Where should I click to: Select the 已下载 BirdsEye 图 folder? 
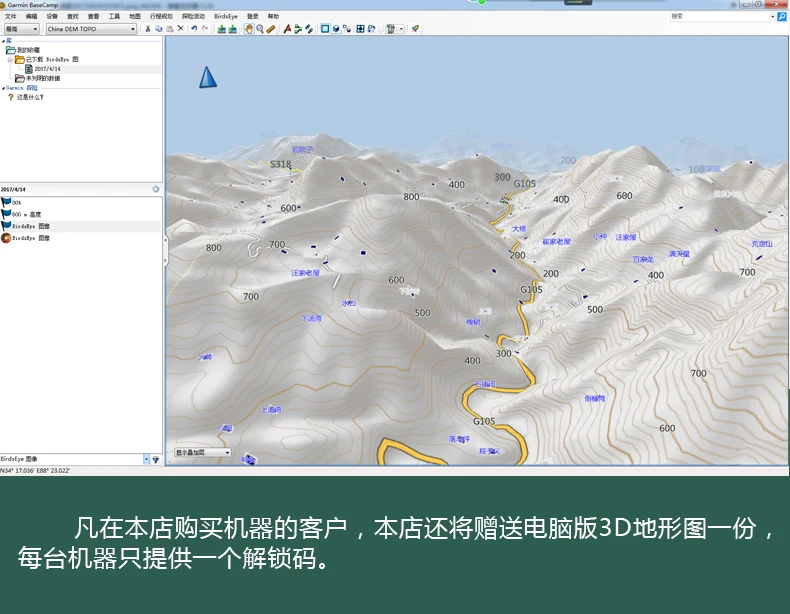(x=47, y=59)
